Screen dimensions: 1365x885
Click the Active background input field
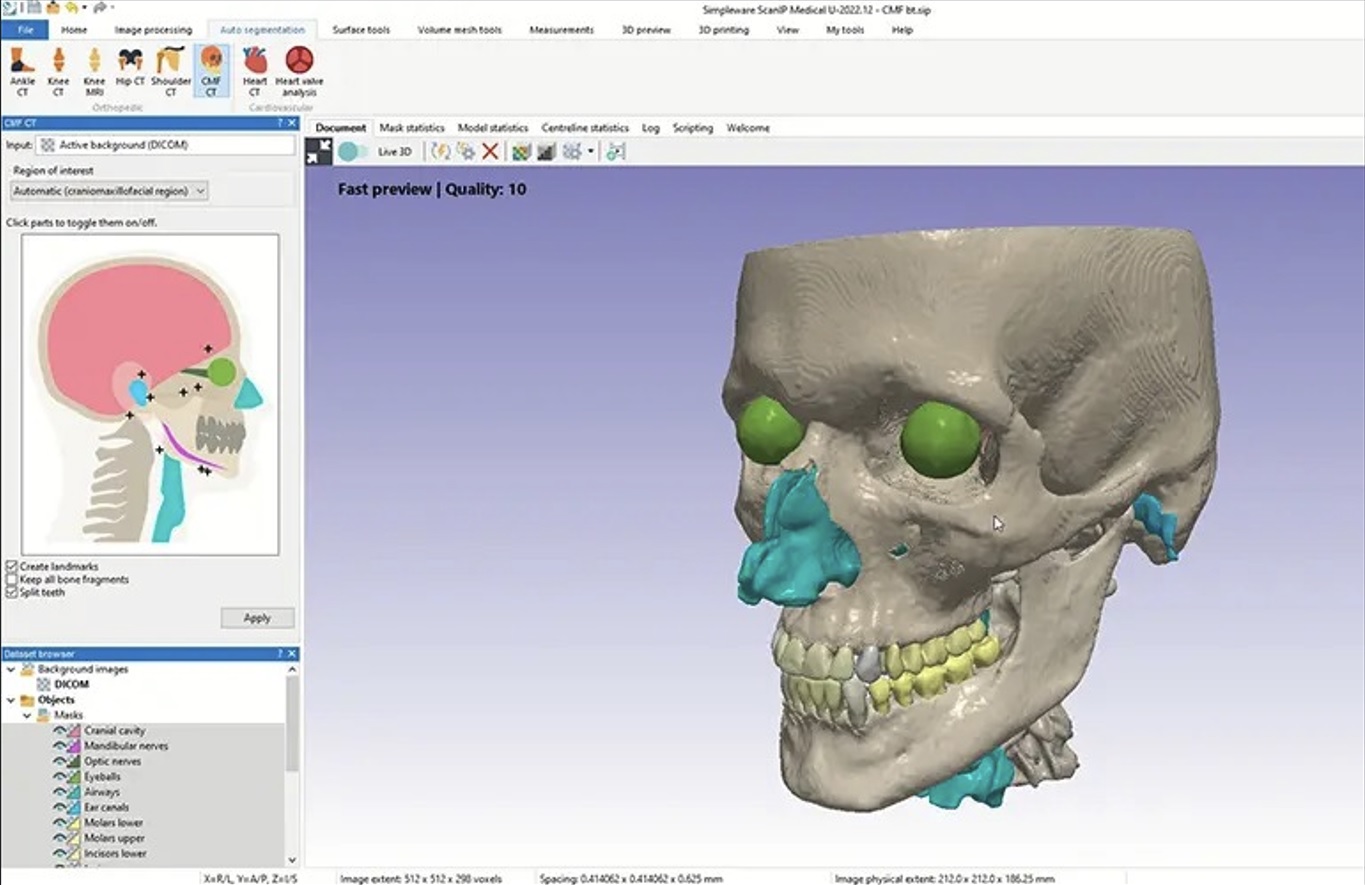[x=165, y=145]
